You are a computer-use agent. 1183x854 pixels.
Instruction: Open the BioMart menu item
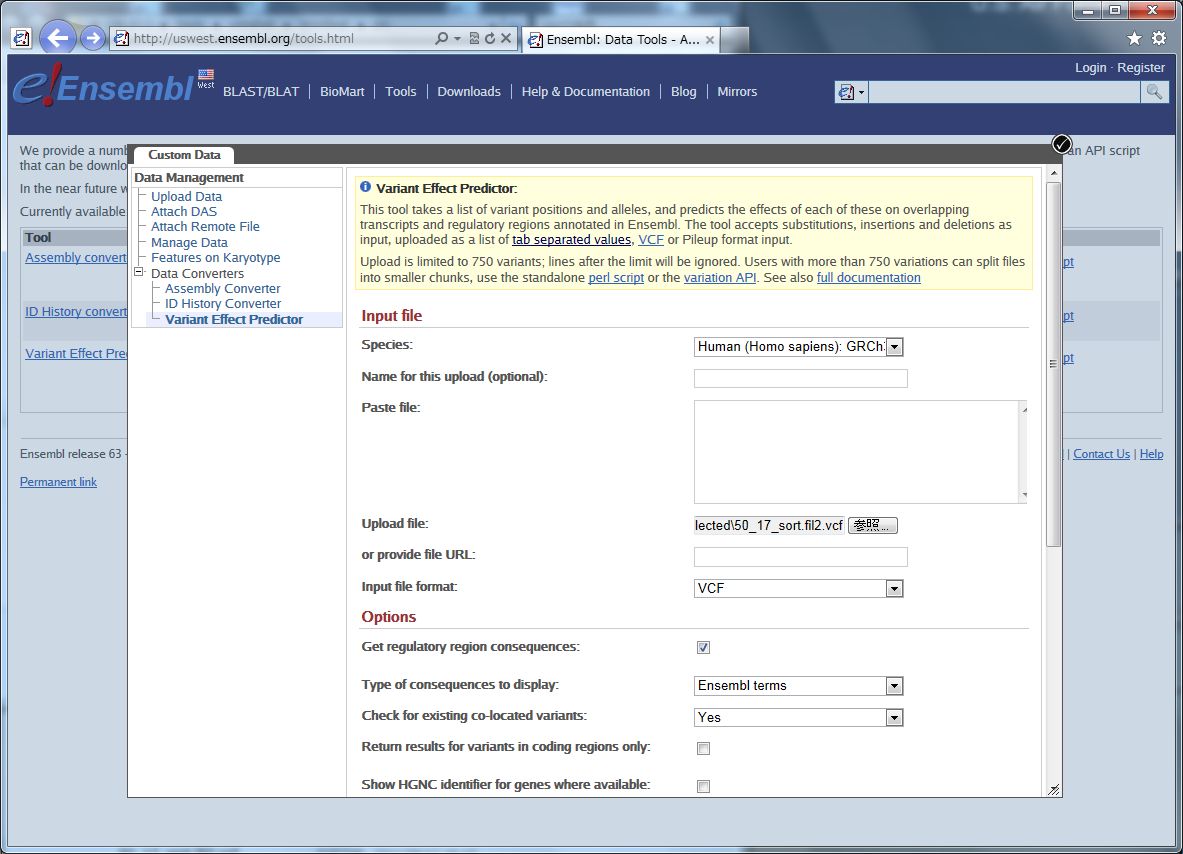click(342, 92)
